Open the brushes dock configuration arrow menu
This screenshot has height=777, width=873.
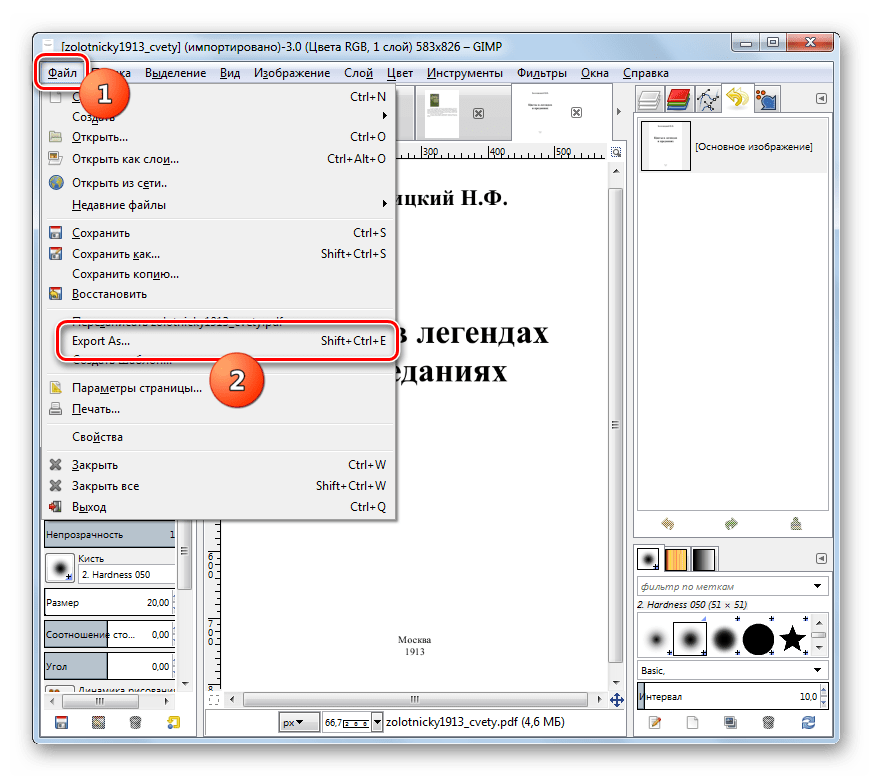pos(821,558)
